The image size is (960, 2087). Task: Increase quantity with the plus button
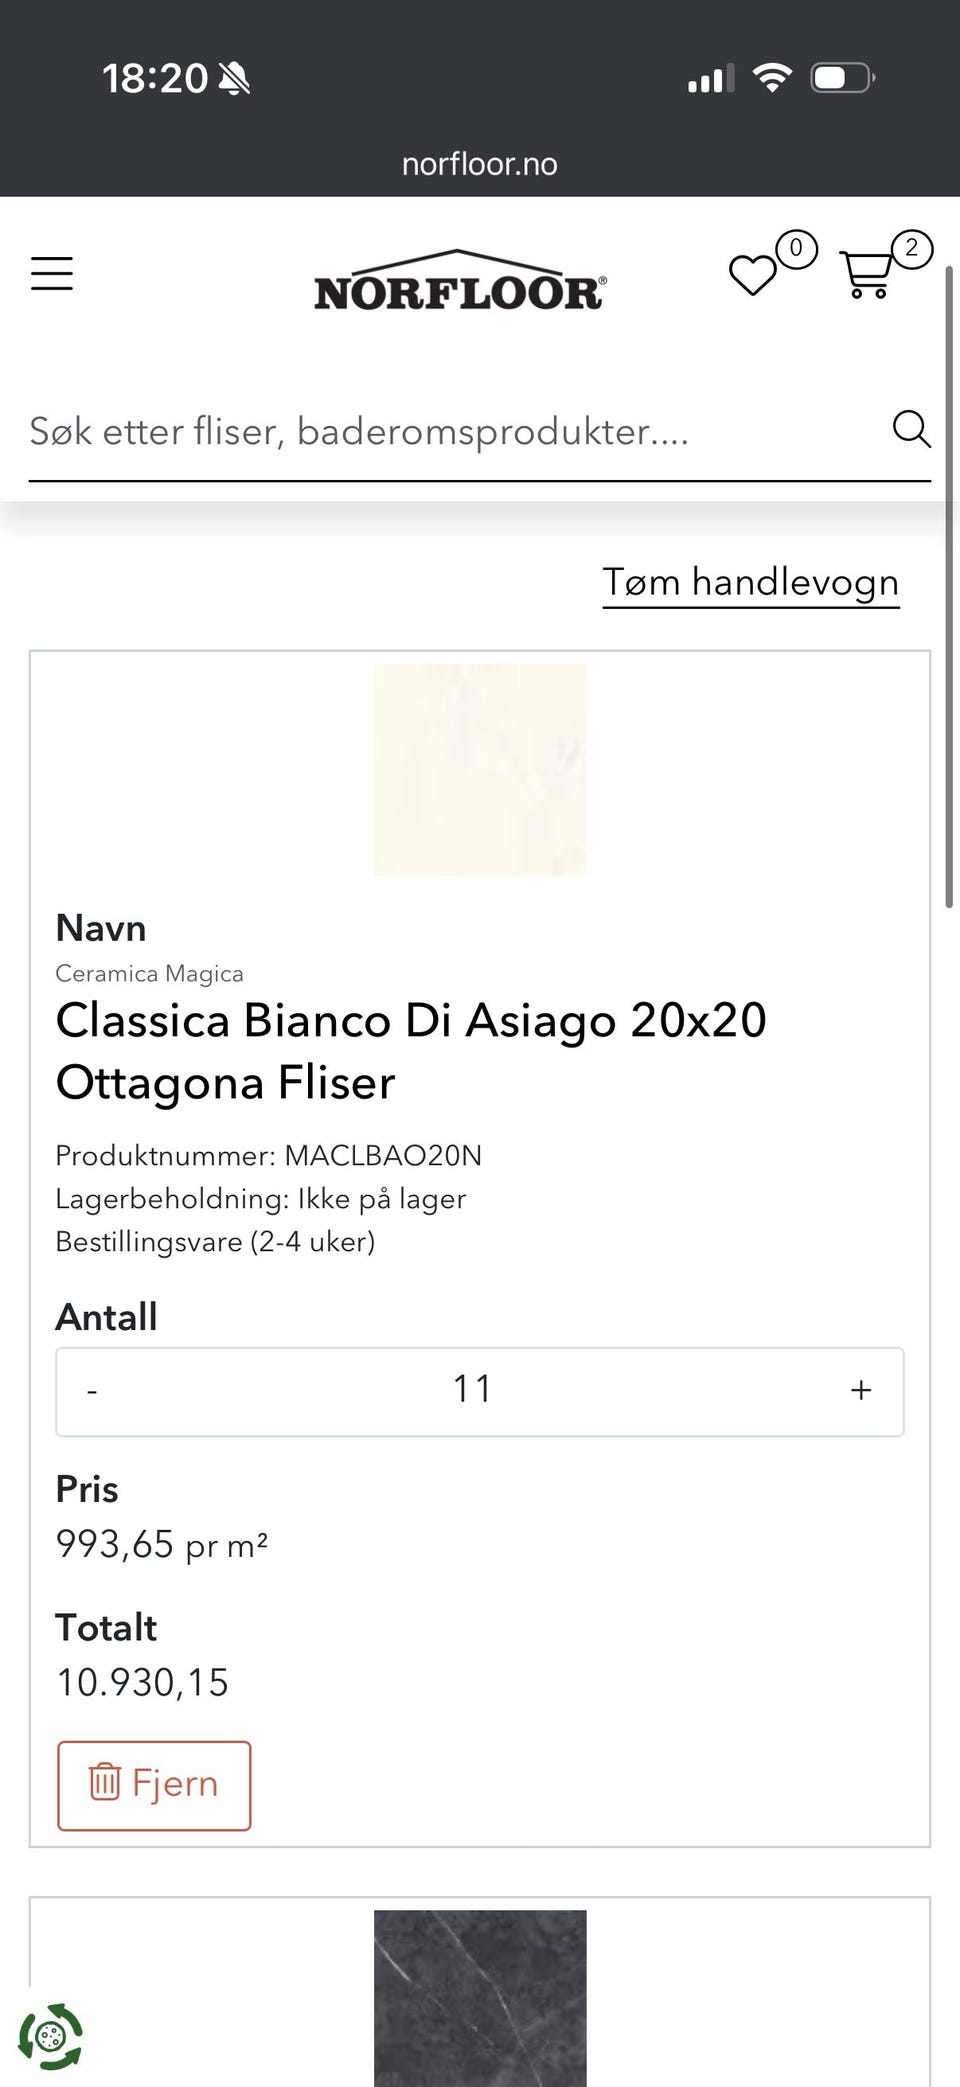pos(861,1391)
